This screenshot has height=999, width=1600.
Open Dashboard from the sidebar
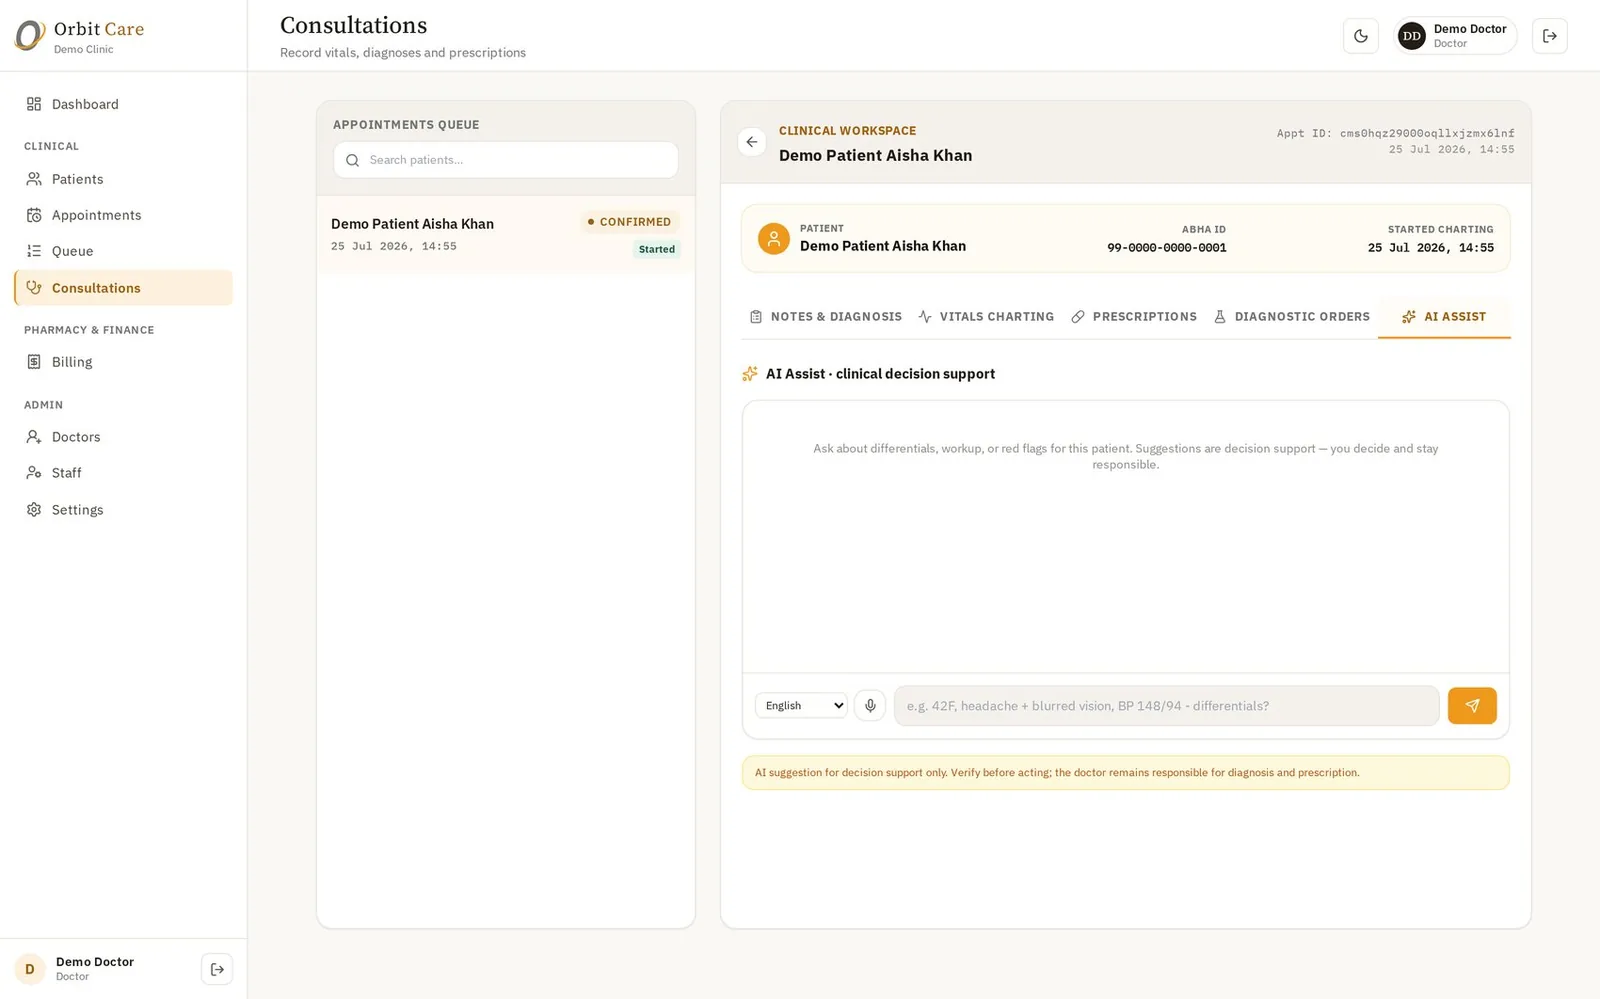123,104
